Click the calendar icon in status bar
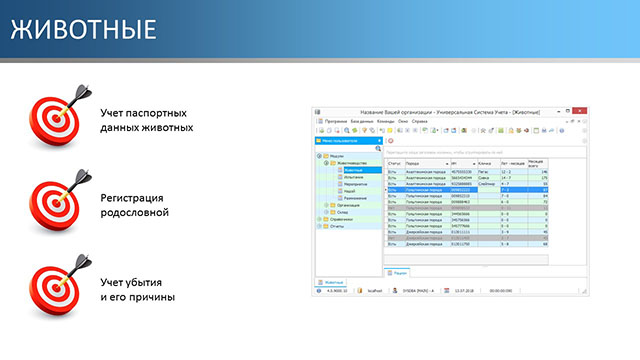The image size is (640, 360). point(447,291)
